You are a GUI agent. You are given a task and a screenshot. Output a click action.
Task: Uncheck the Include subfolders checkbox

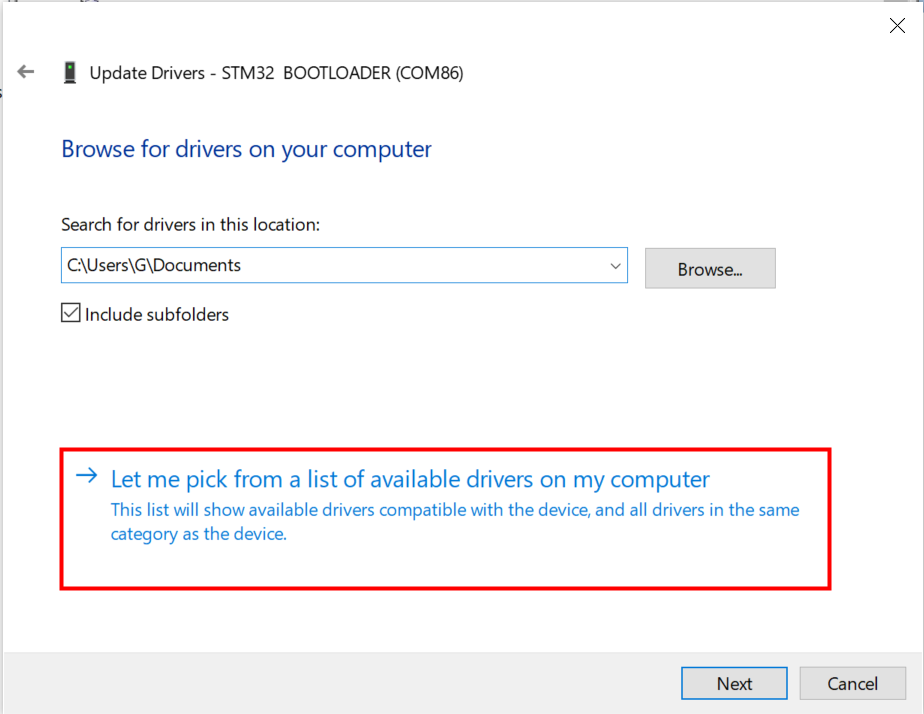point(71,313)
